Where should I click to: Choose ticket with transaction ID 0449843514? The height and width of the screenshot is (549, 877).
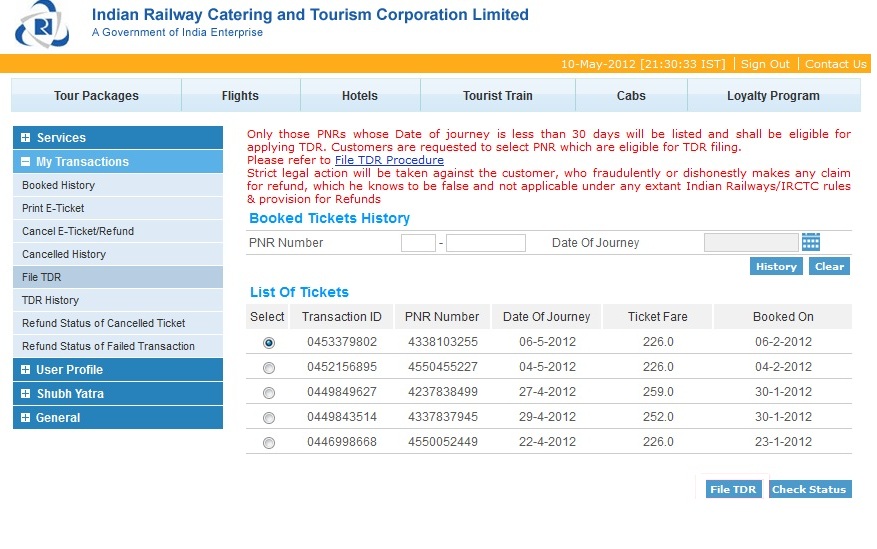coord(268,418)
